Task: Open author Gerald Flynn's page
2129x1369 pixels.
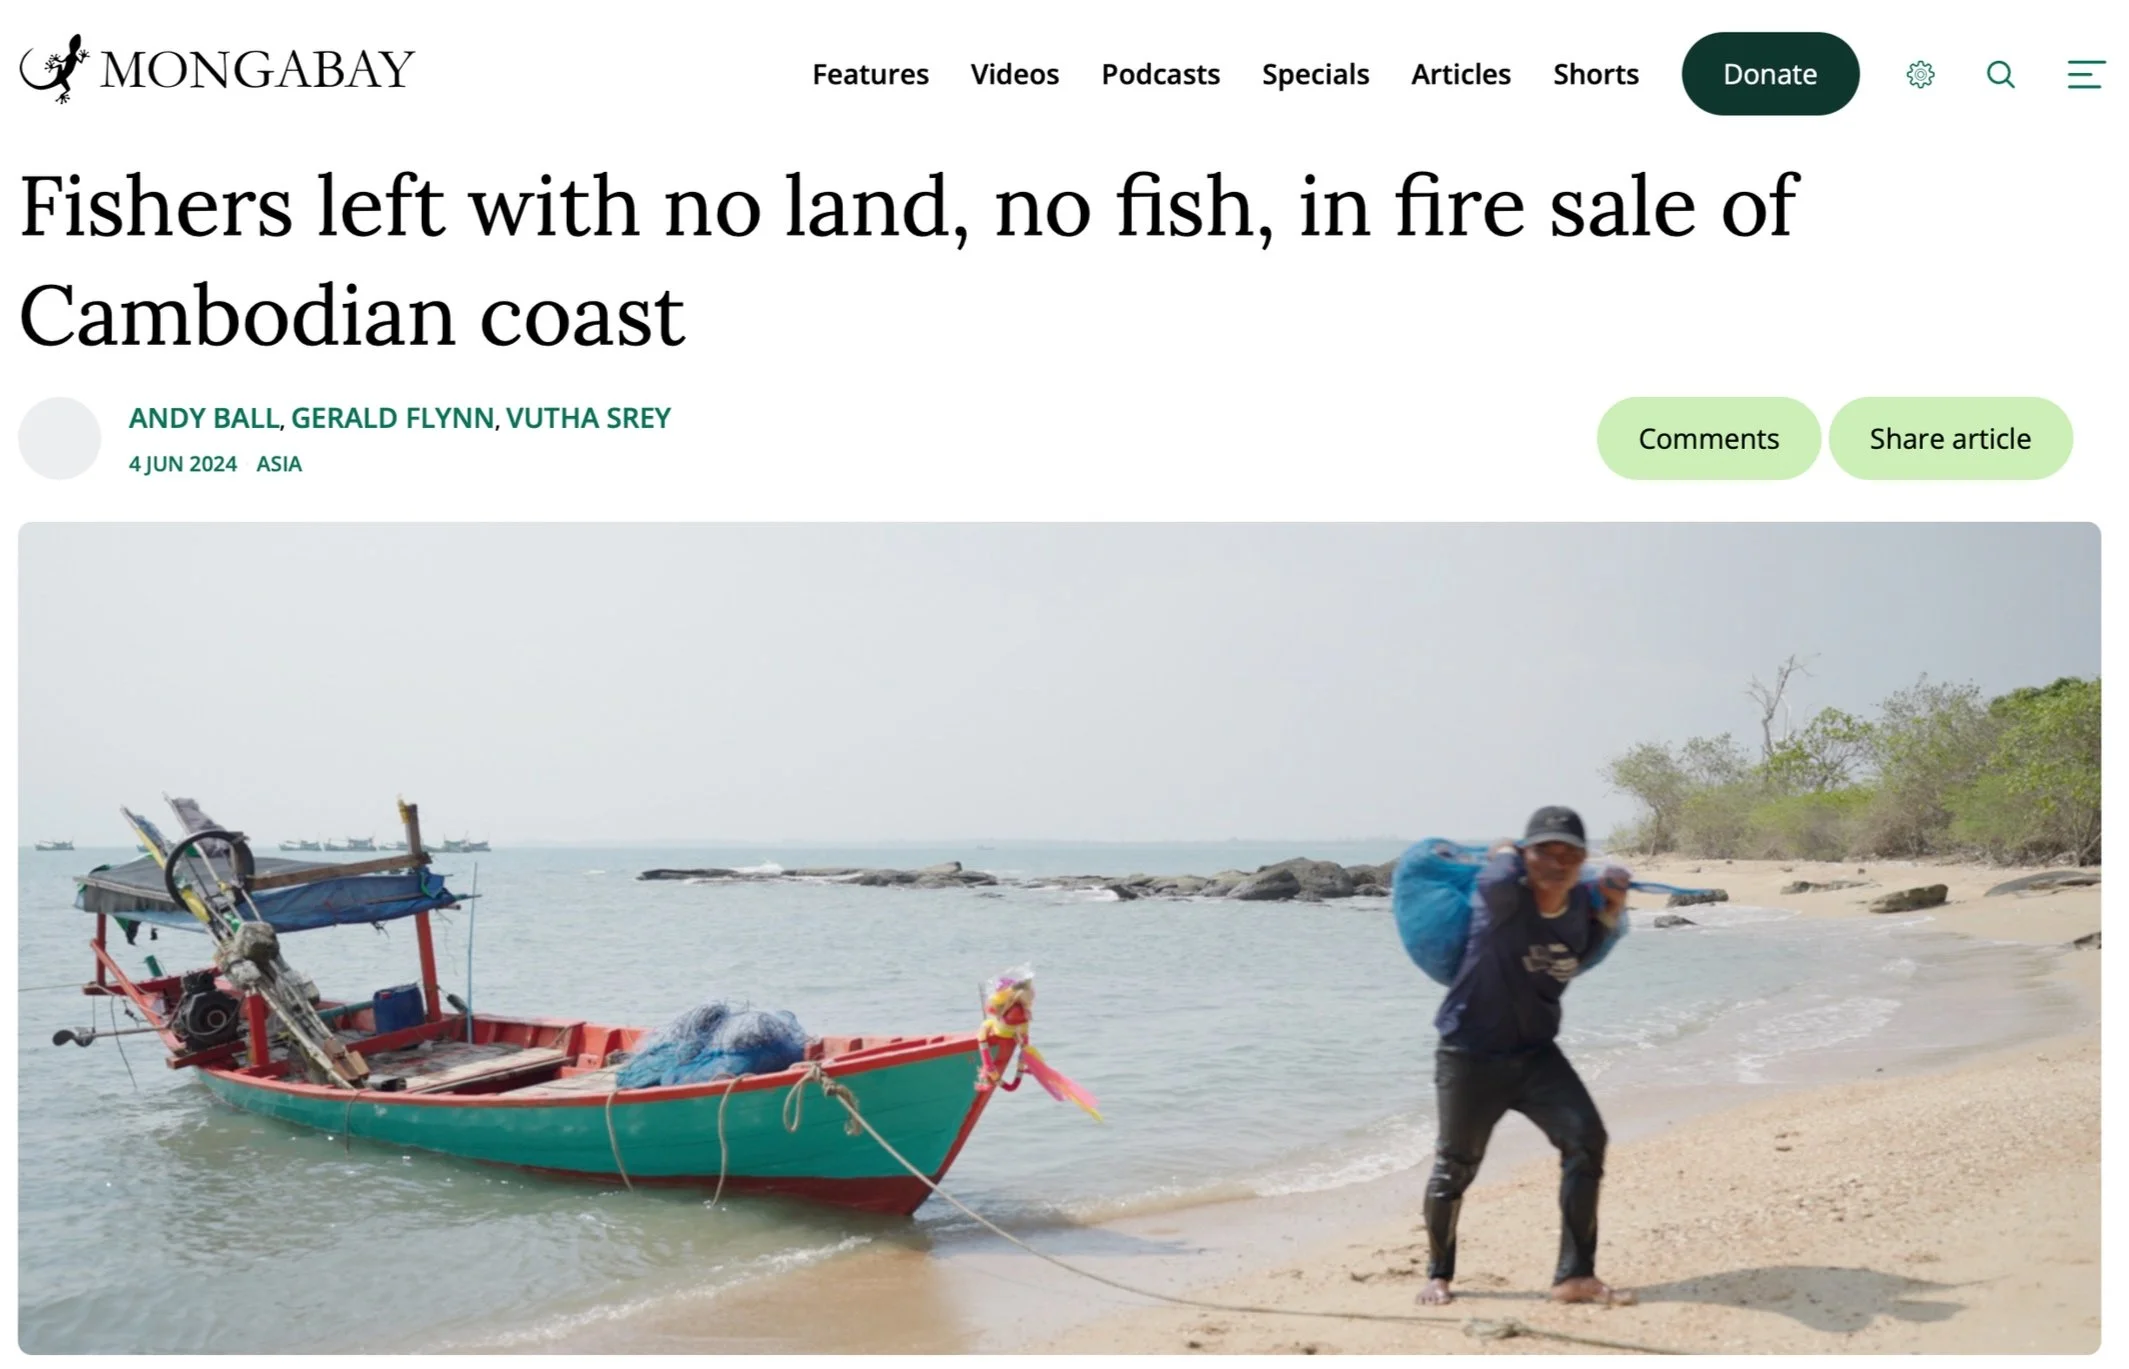Action: 392,418
